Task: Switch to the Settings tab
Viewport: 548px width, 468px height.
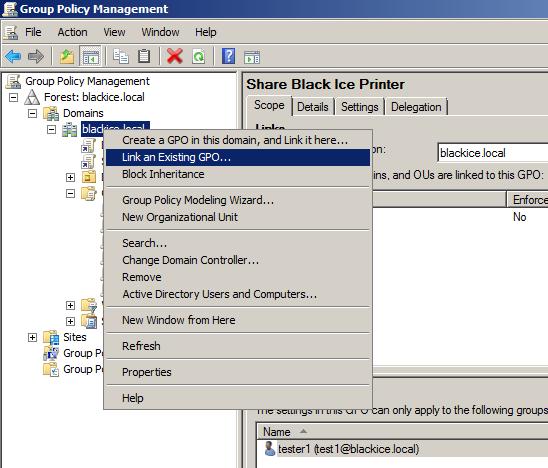Action: click(360, 107)
